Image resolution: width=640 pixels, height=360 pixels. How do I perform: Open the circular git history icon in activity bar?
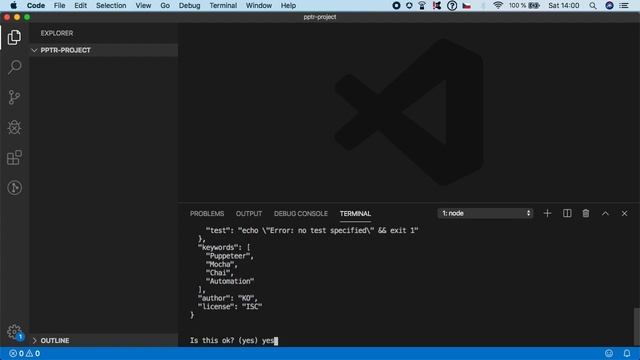[14, 188]
